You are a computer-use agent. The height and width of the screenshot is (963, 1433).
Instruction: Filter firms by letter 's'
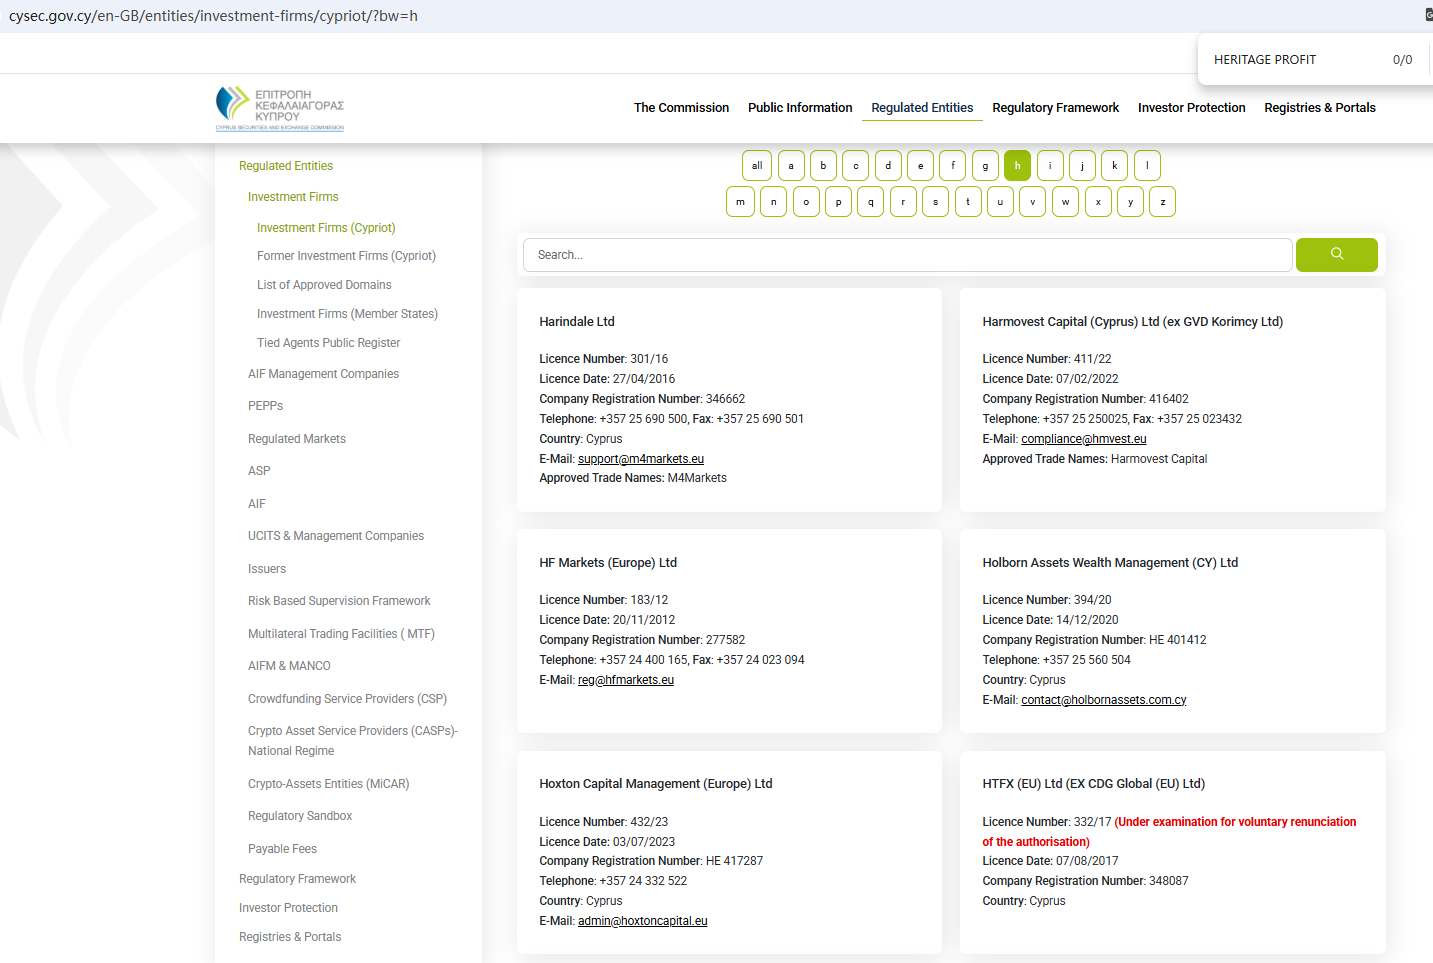pyautogui.click(x=935, y=202)
